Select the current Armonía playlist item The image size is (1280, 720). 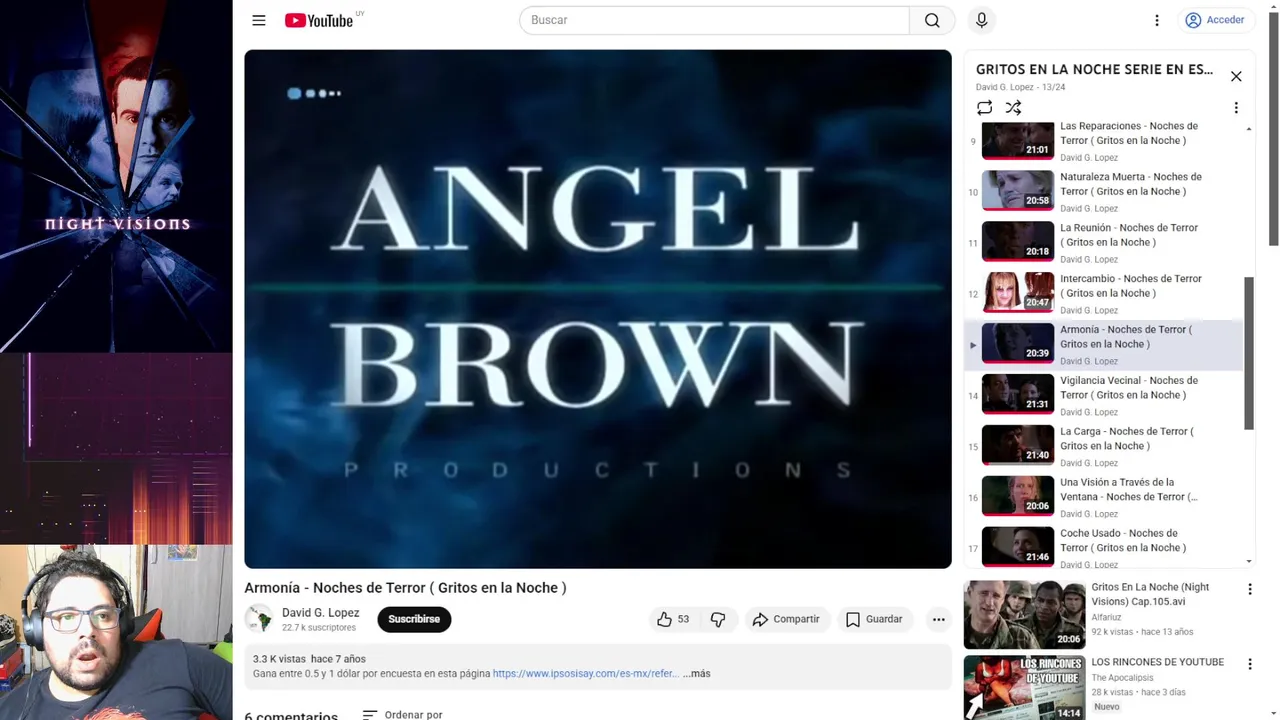click(1103, 344)
